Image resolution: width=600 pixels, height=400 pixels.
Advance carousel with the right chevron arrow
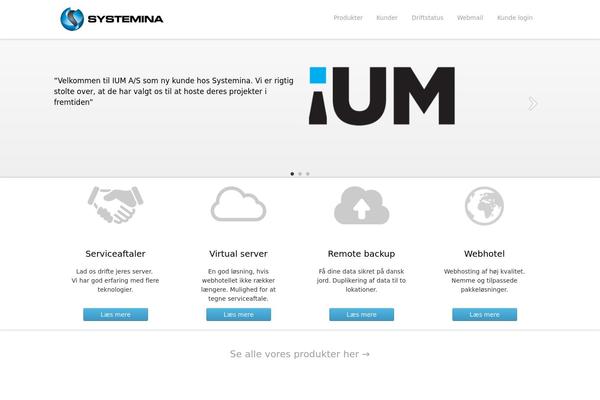click(533, 104)
